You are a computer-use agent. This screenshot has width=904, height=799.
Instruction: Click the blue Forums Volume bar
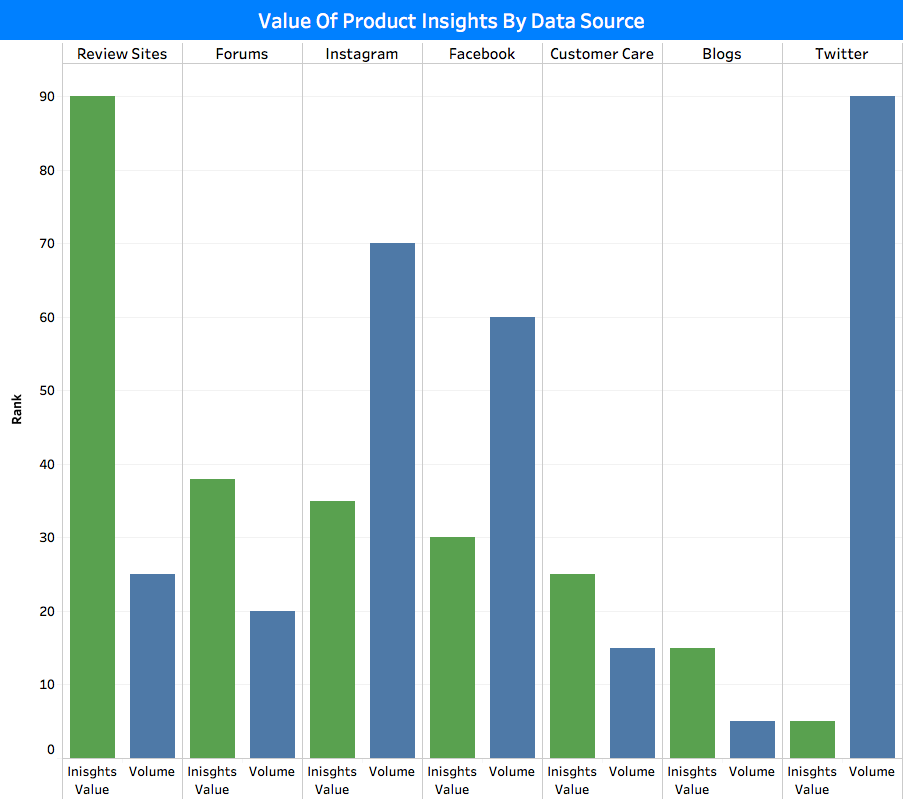coord(272,684)
